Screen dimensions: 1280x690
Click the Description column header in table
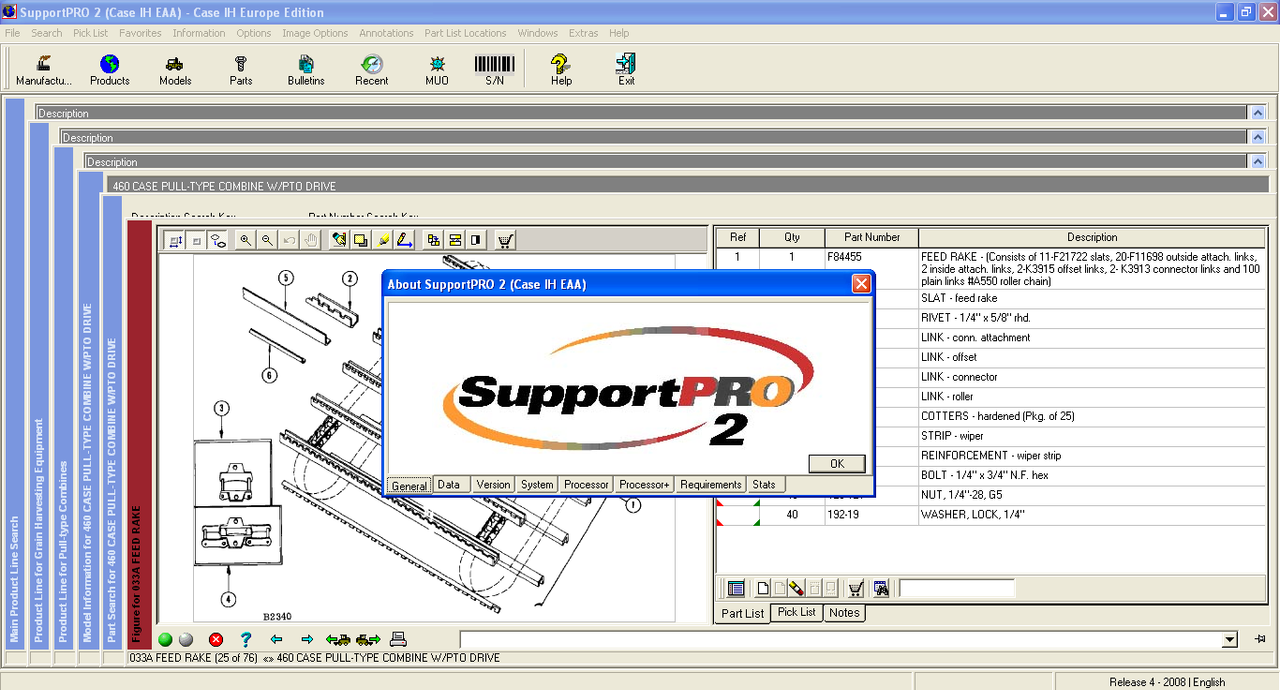(1092, 237)
